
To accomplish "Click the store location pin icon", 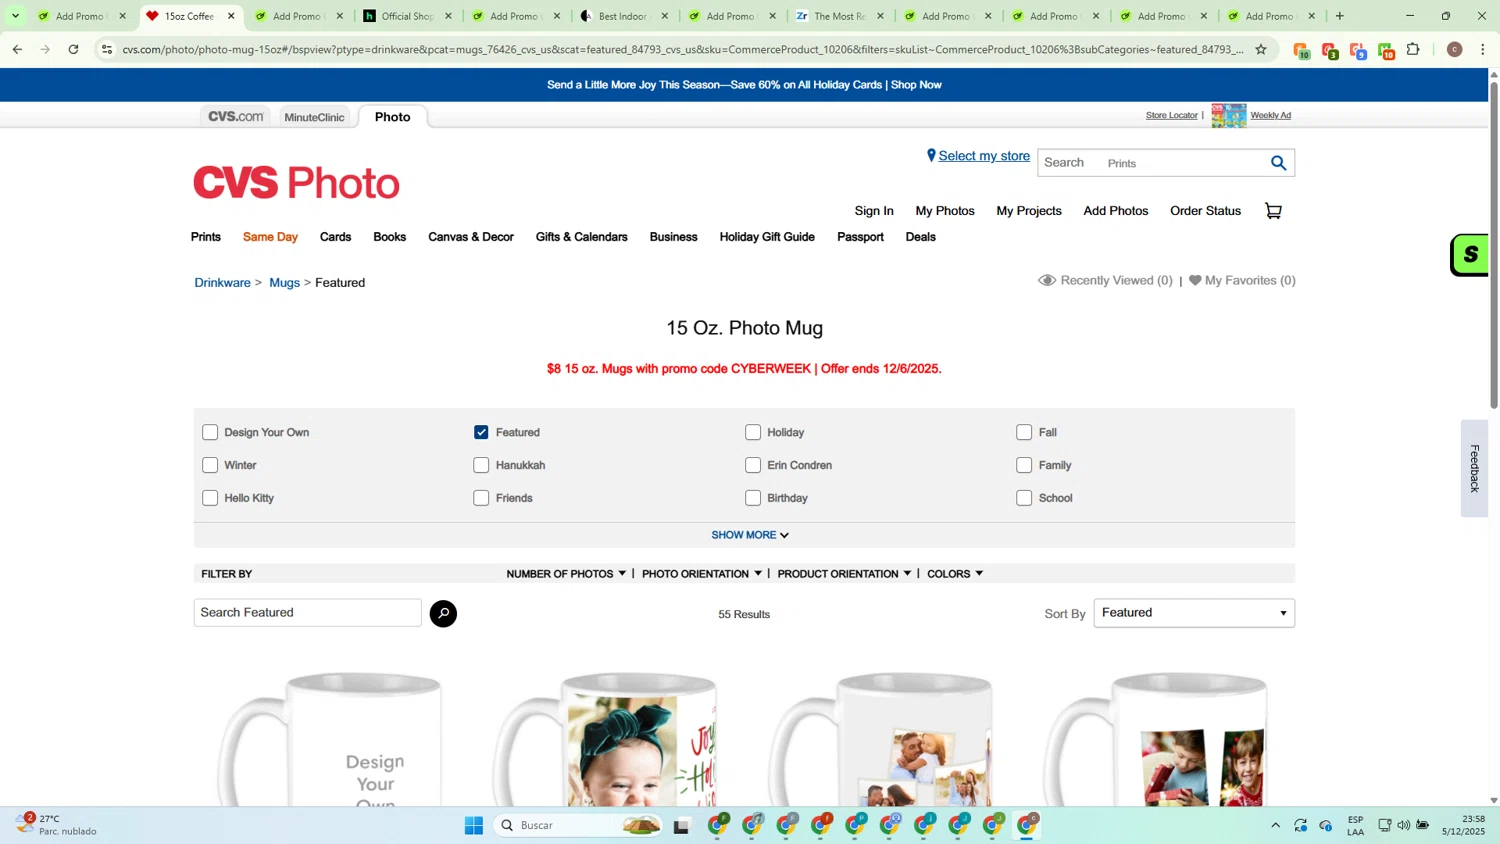I will pyautogui.click(x=931, y=155).
